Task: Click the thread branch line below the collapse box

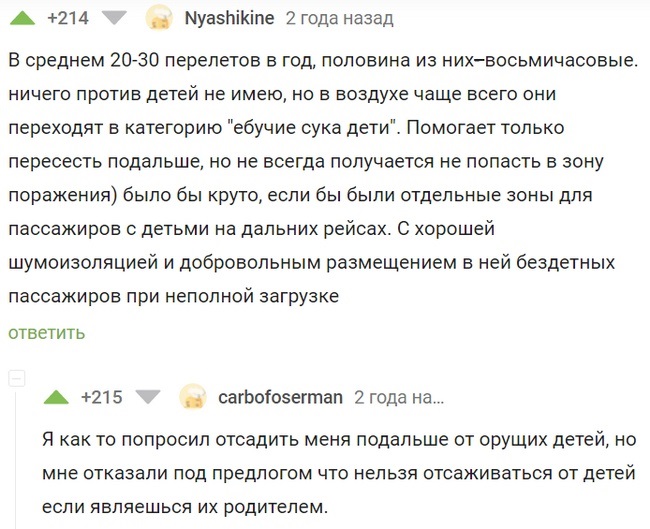Action: coord(14,460)
